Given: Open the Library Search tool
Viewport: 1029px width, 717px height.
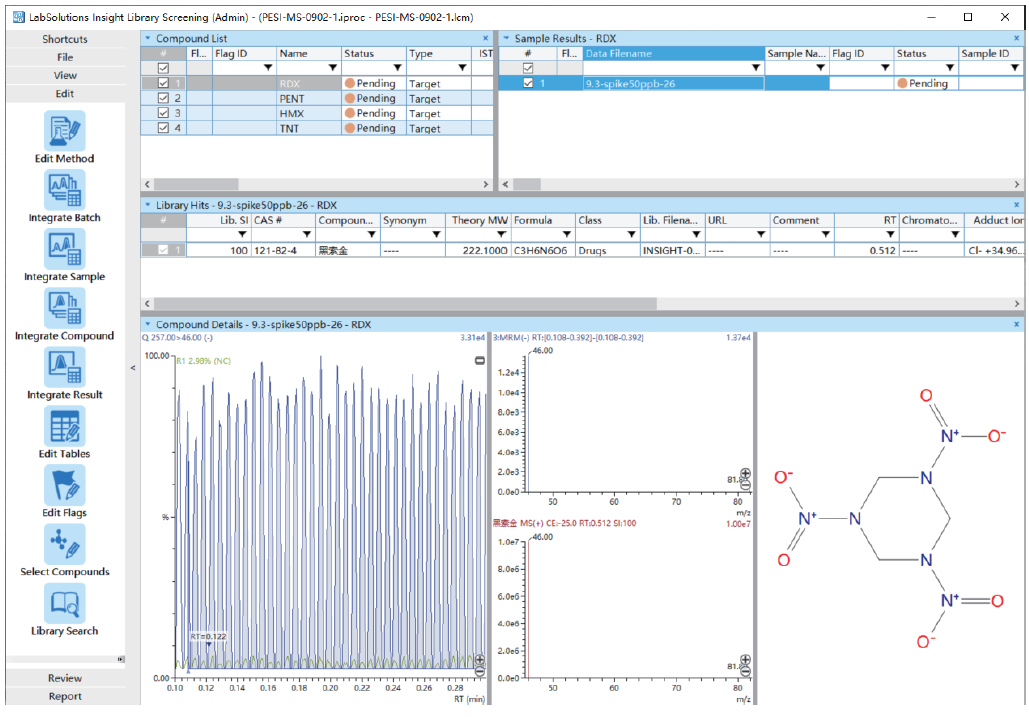Looking at the screenshot, I should (x=64, y=603).
